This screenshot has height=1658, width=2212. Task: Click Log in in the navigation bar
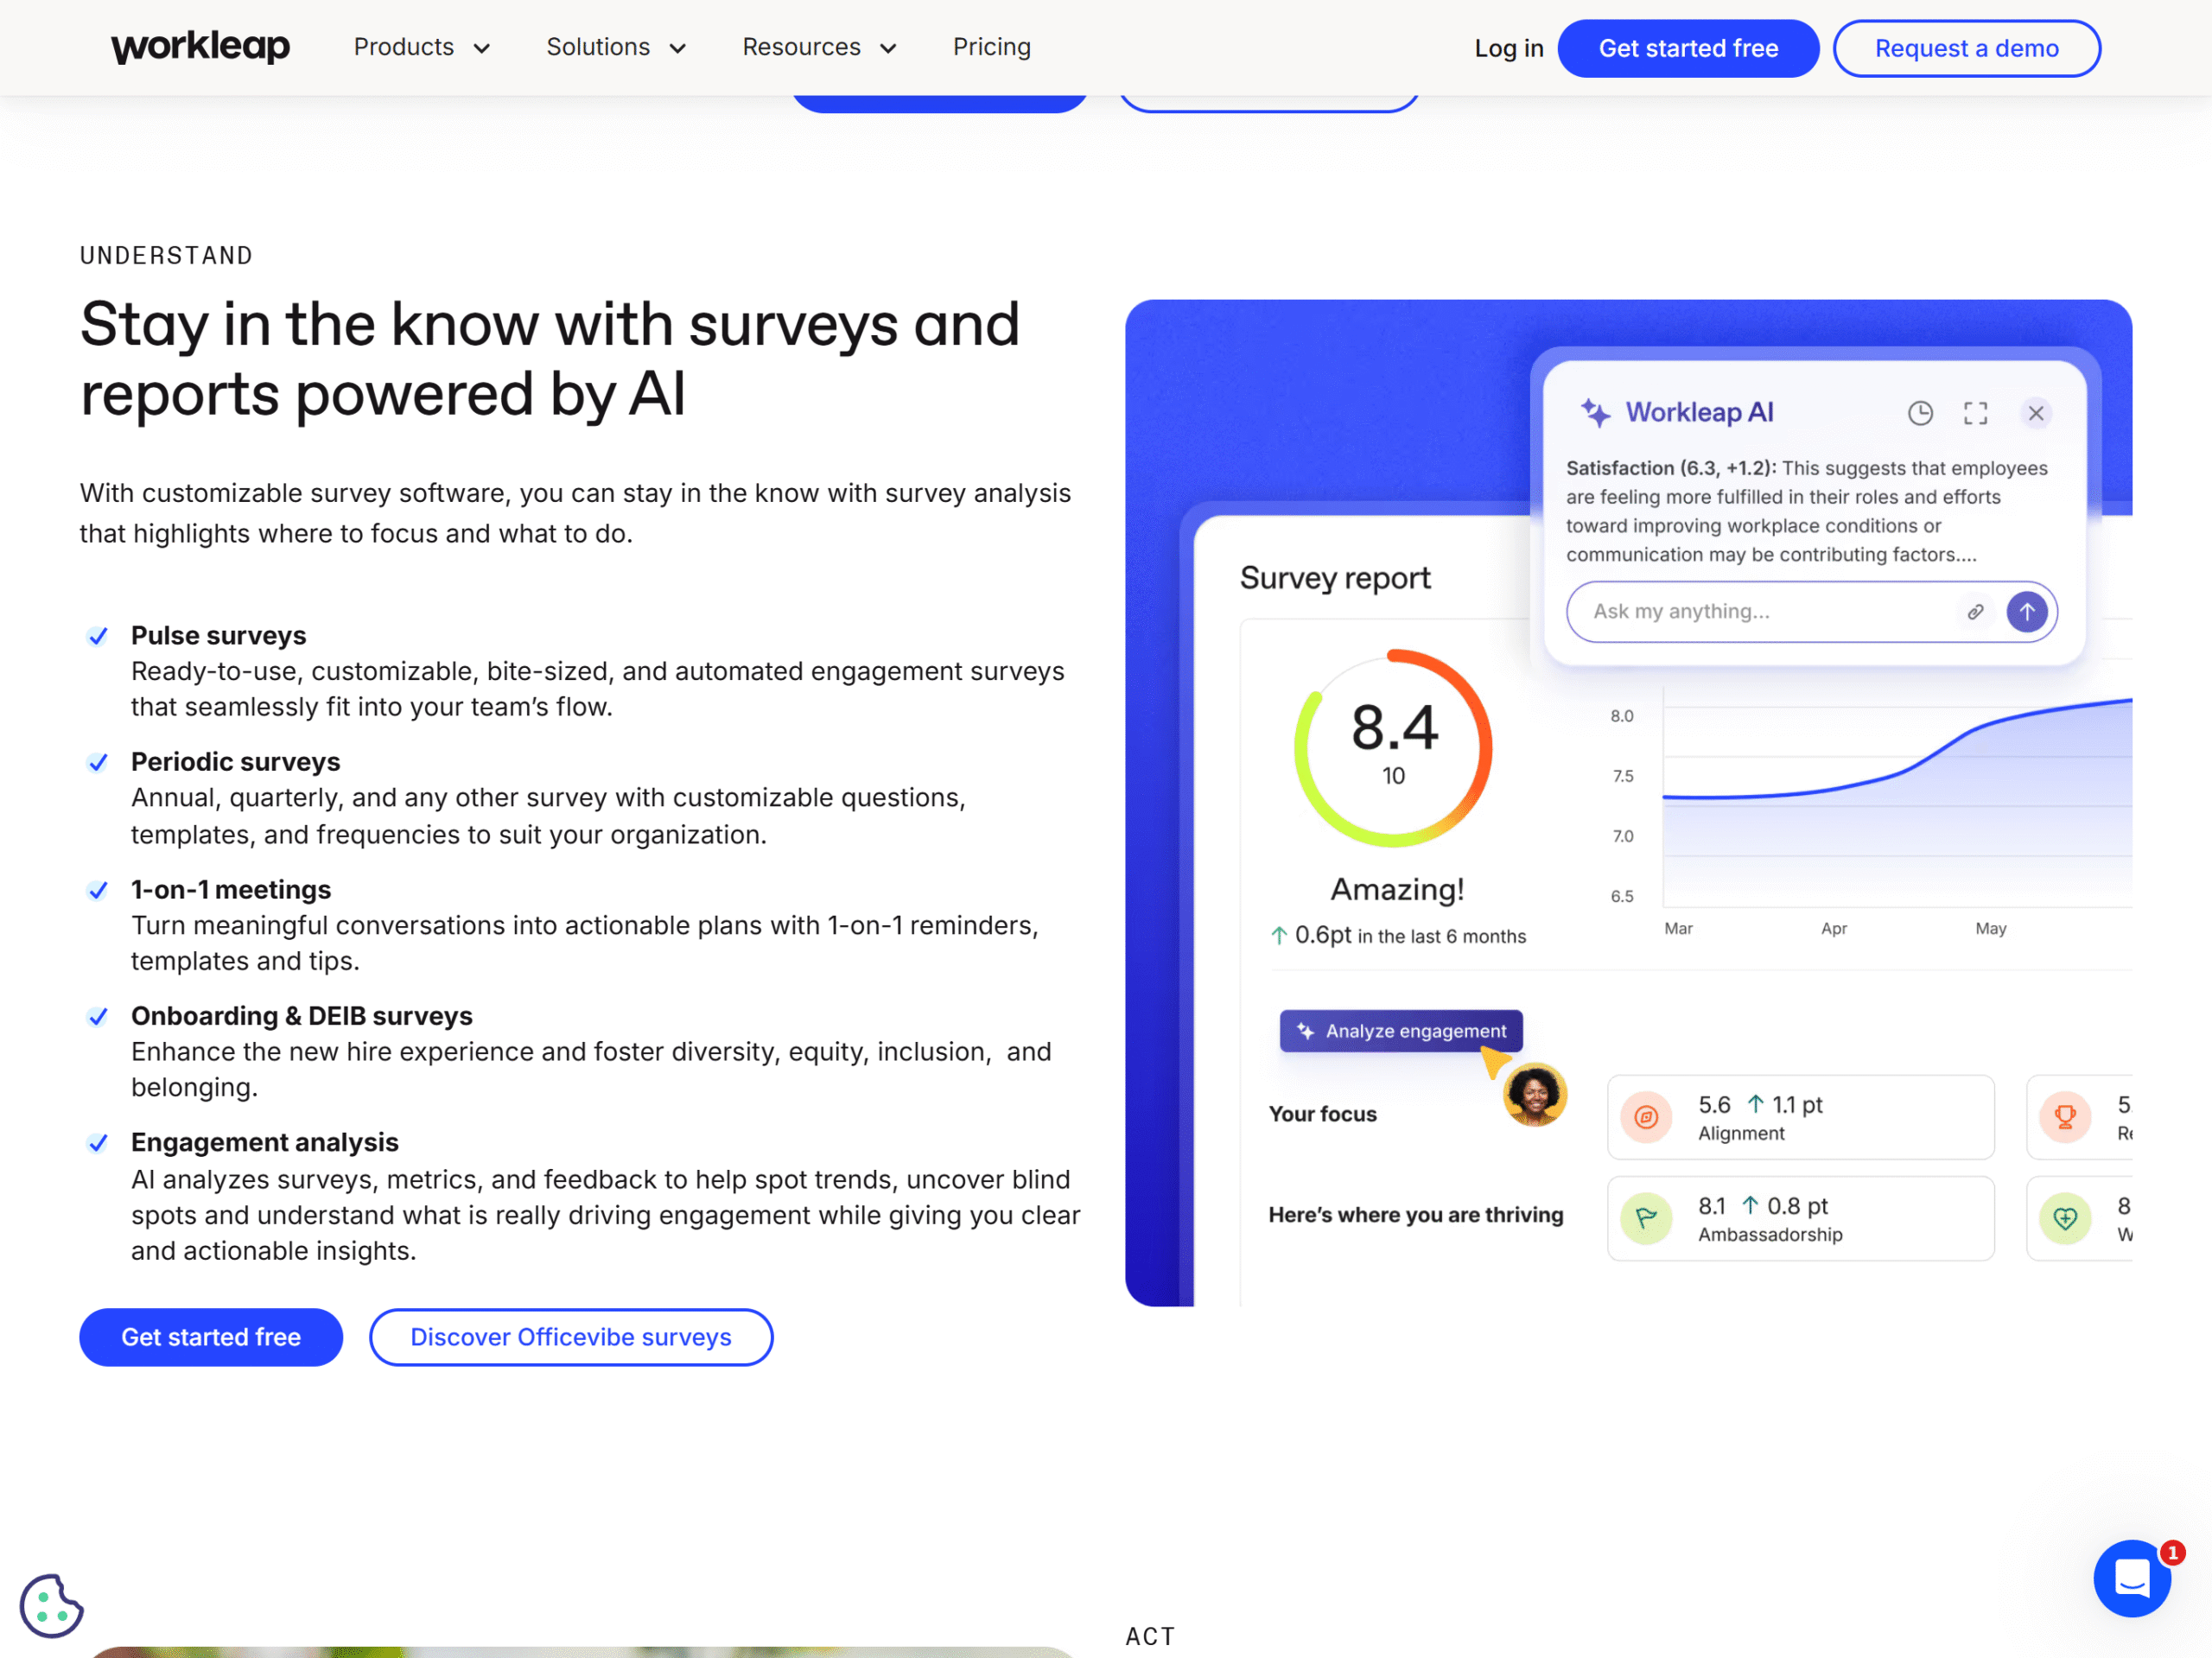pos(1508,48)
